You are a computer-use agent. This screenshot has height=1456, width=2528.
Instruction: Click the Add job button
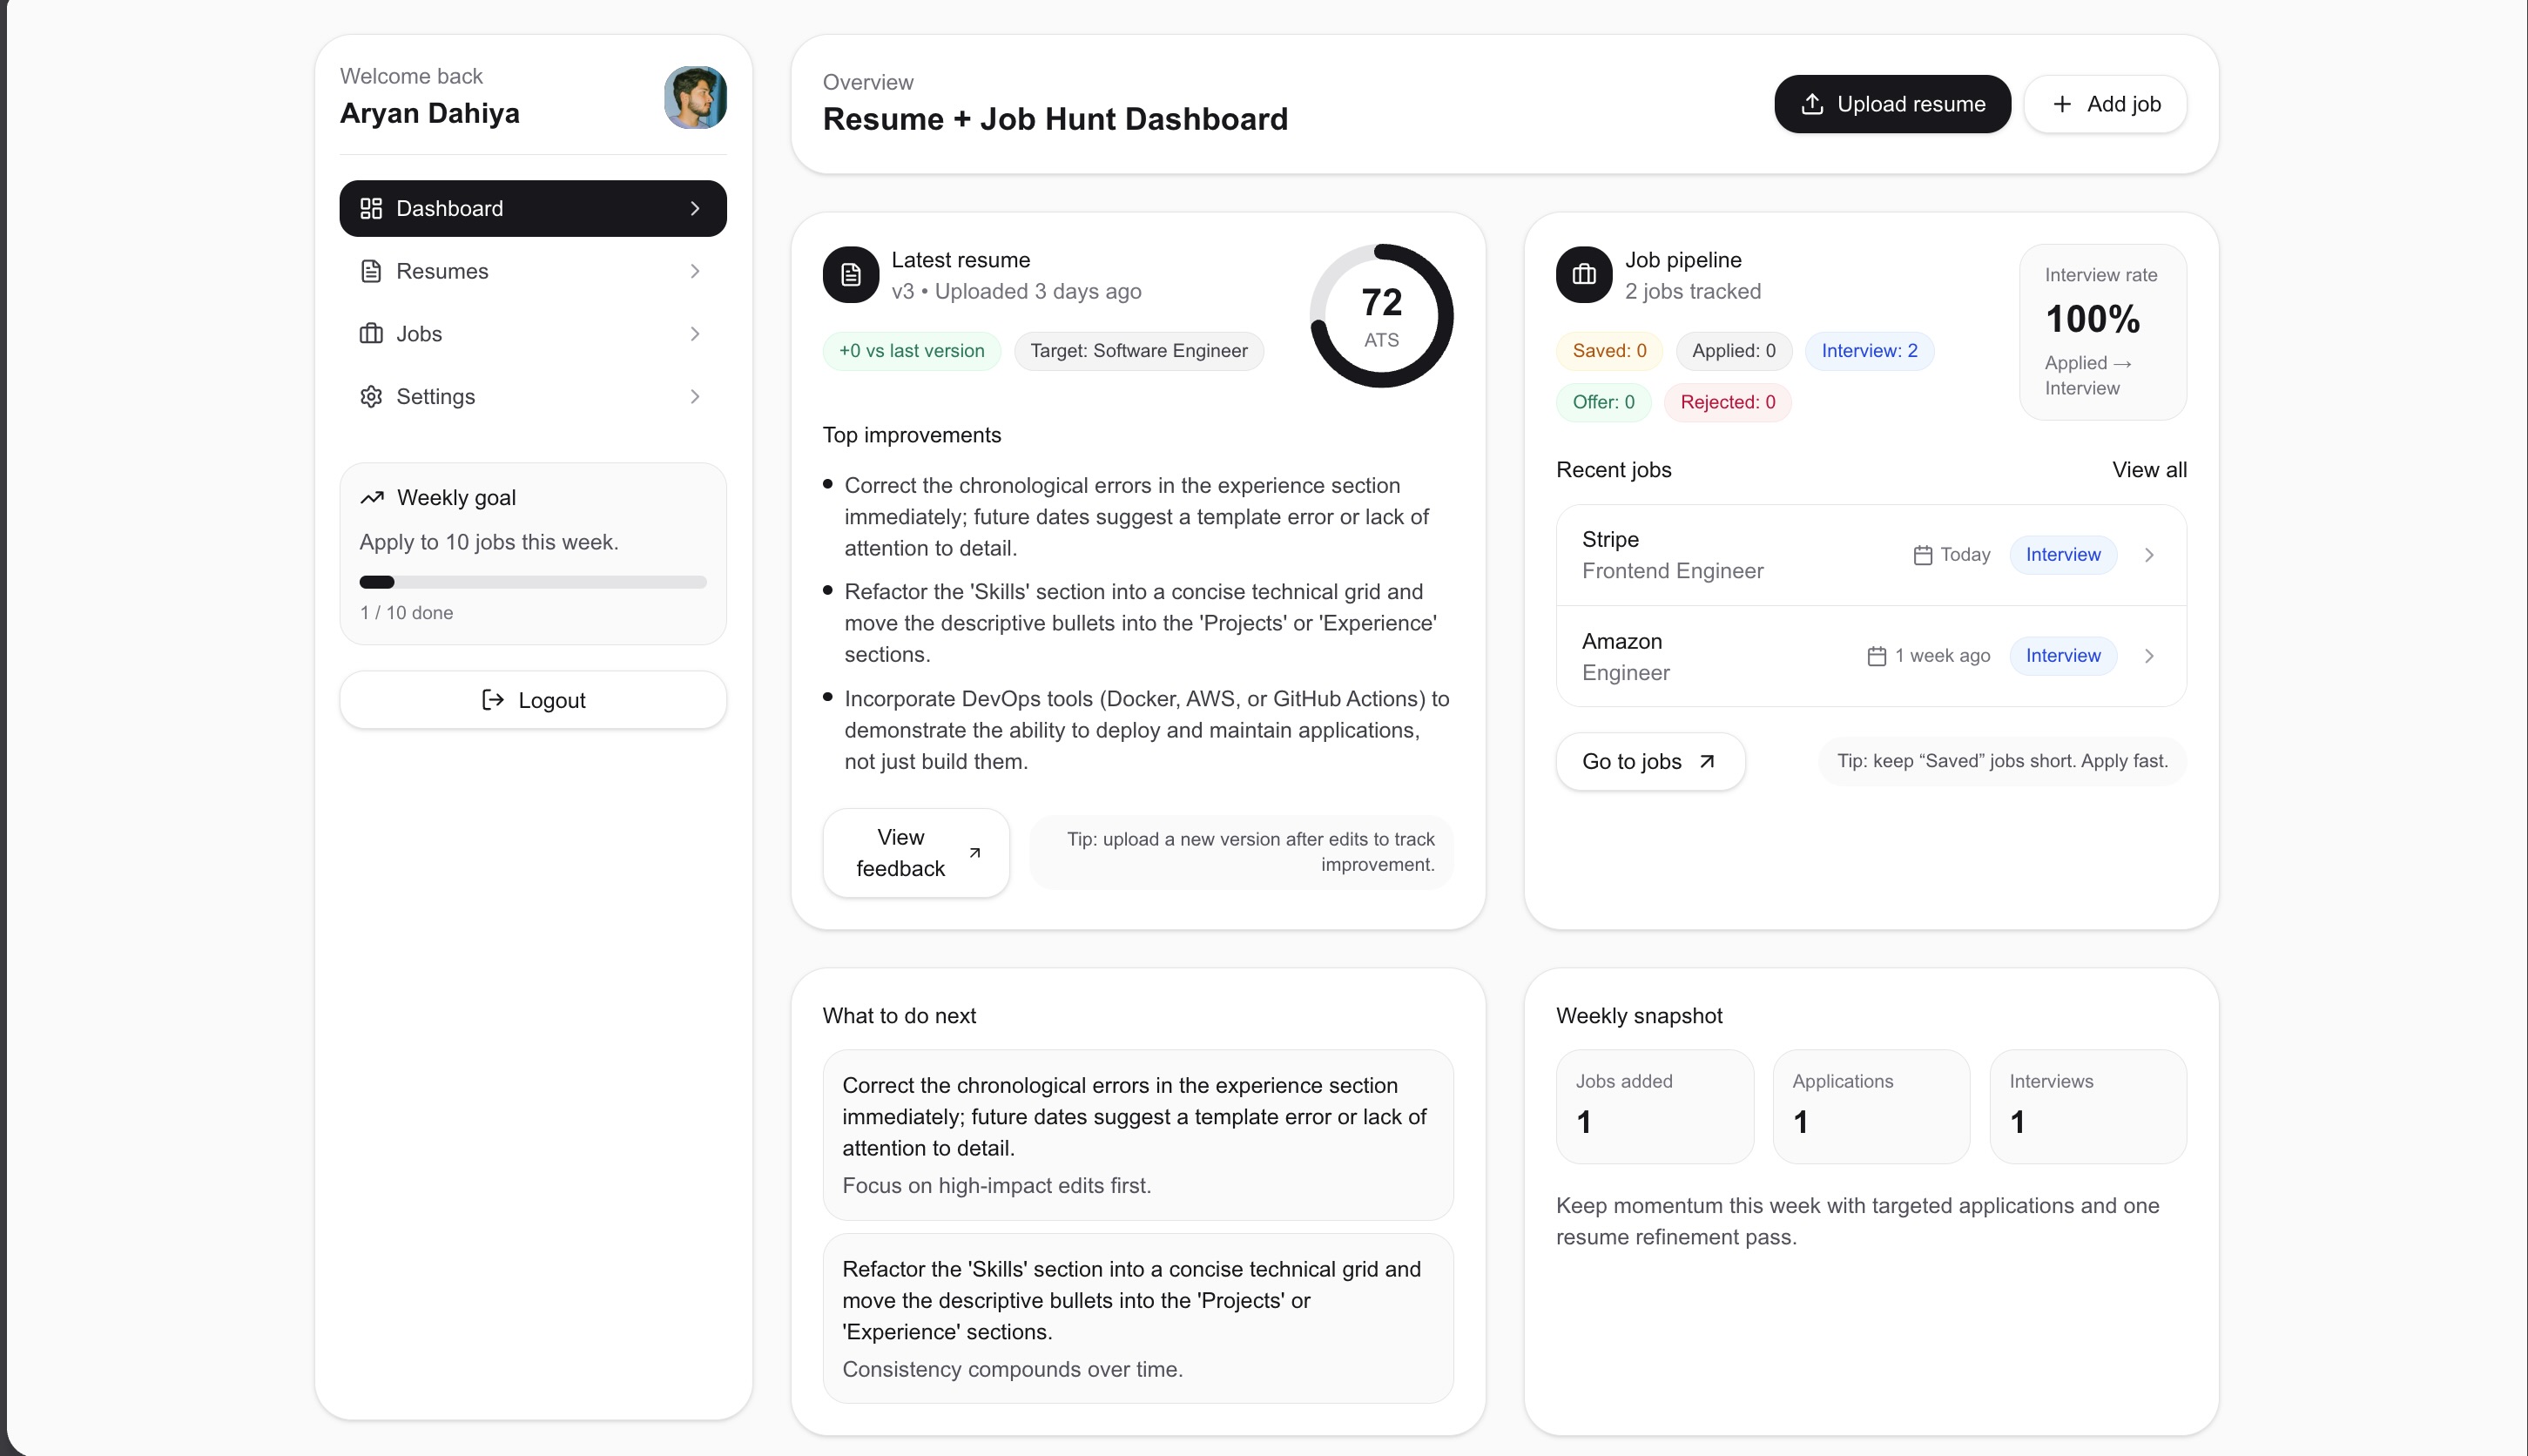tap(2105, 104)
